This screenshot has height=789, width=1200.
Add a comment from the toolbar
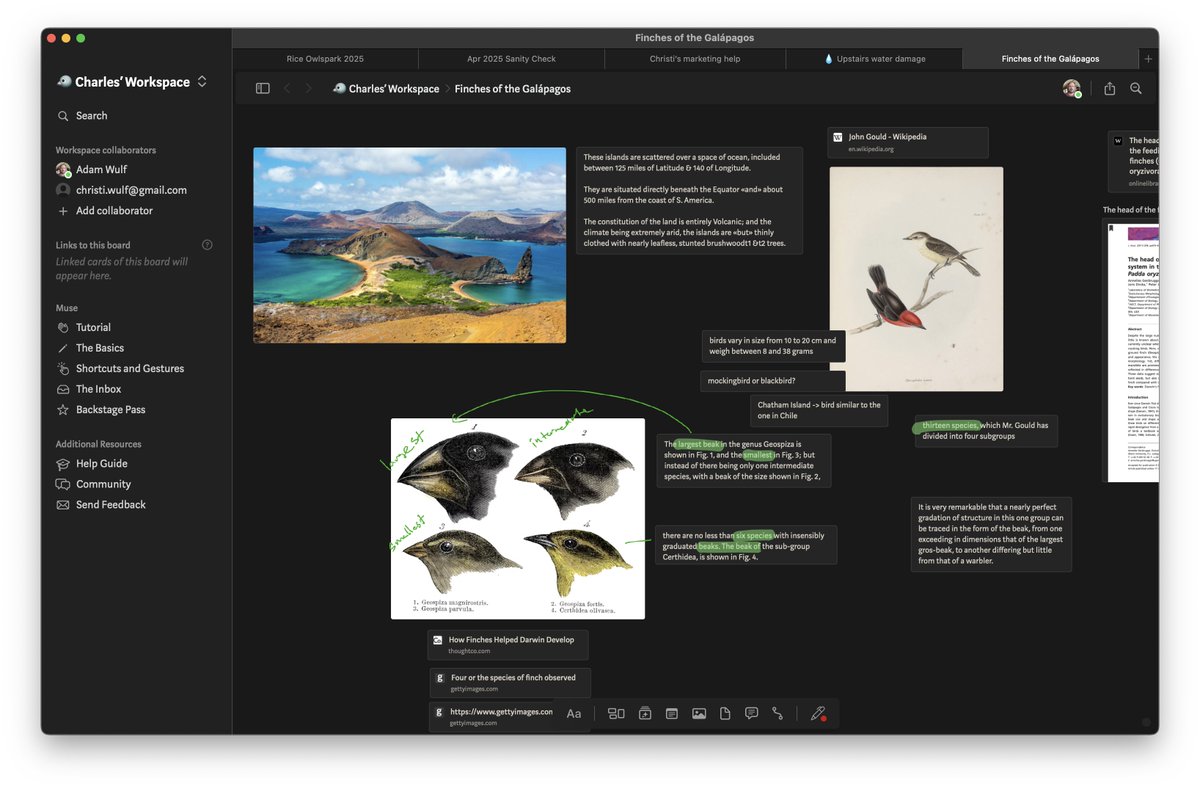752,713
